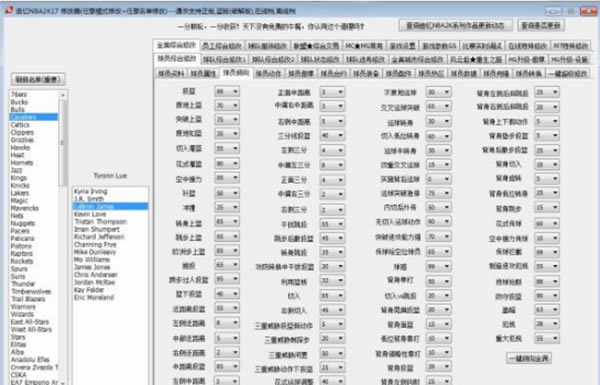
Task: Open the 球员动作 tab
Action: click(268, 73)
